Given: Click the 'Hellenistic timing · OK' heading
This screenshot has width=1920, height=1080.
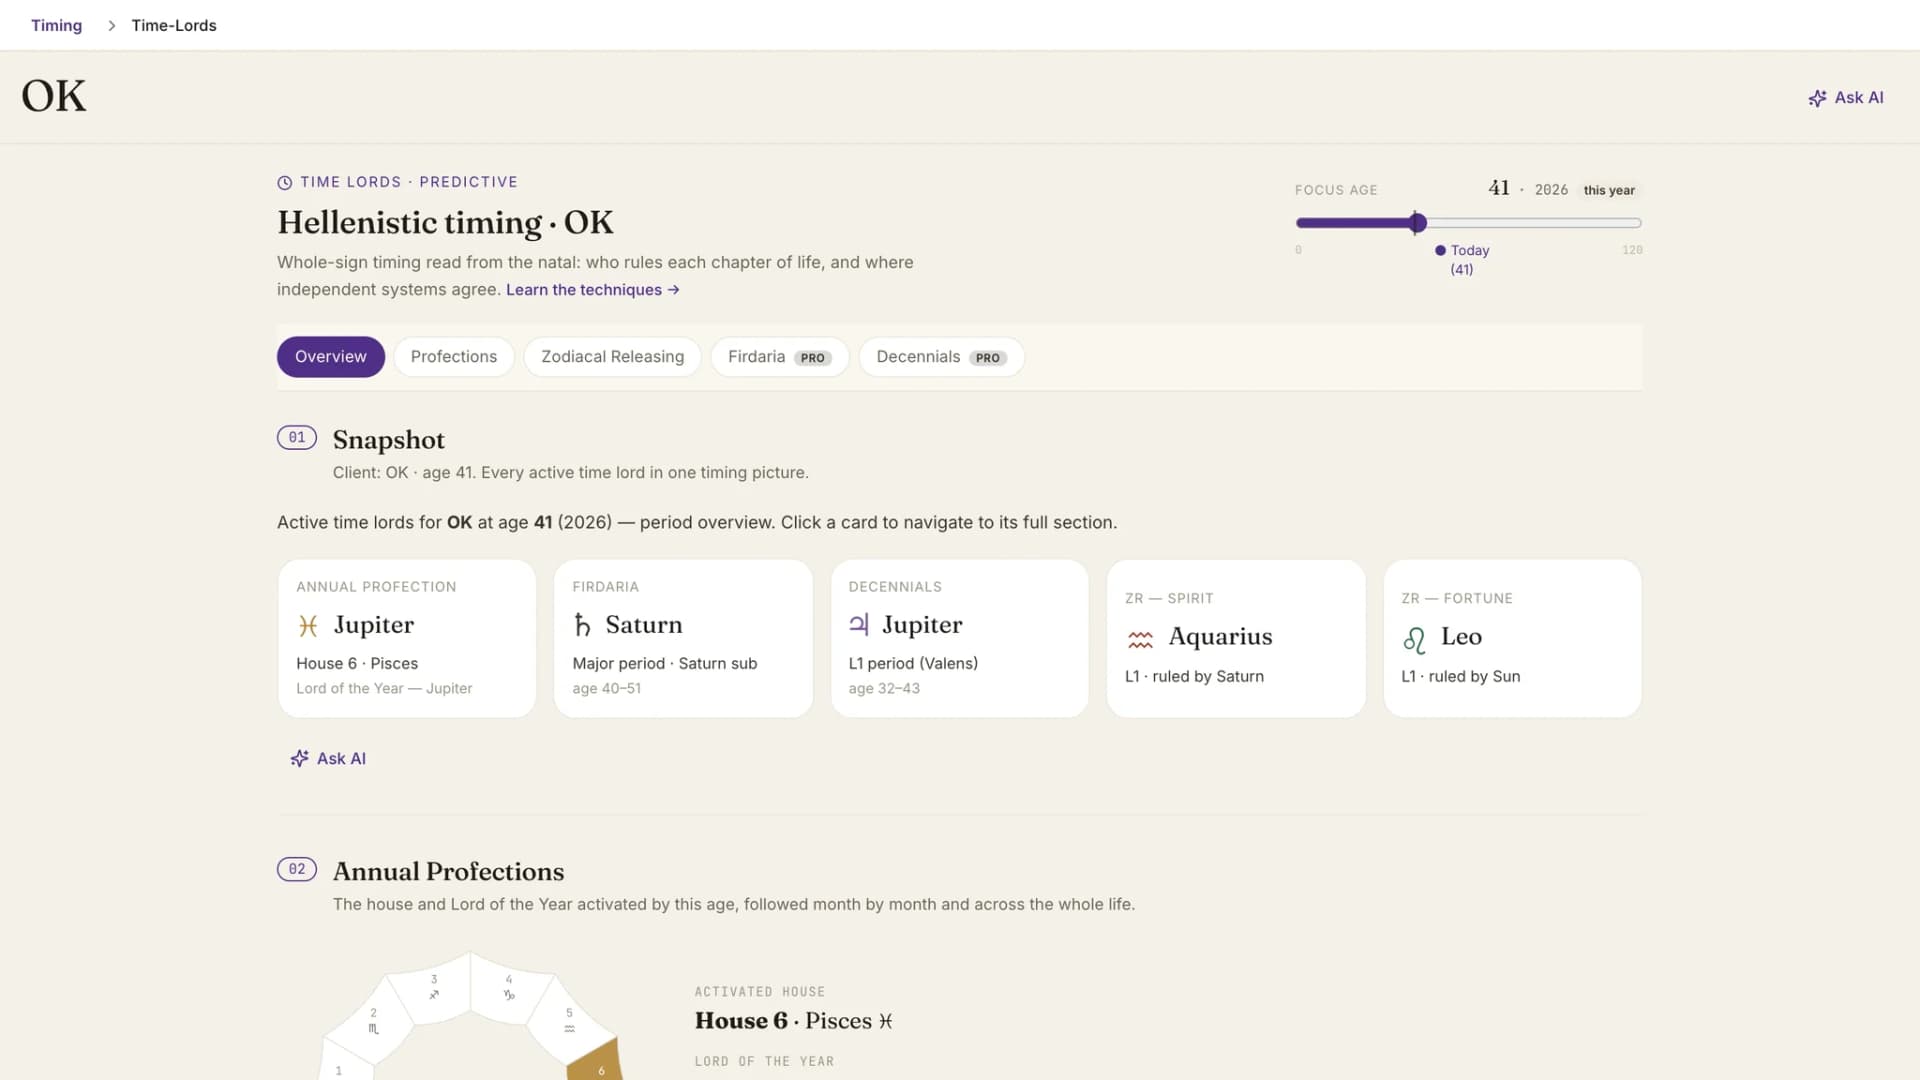Looking at the screenshot, I should tap(445, 222).
